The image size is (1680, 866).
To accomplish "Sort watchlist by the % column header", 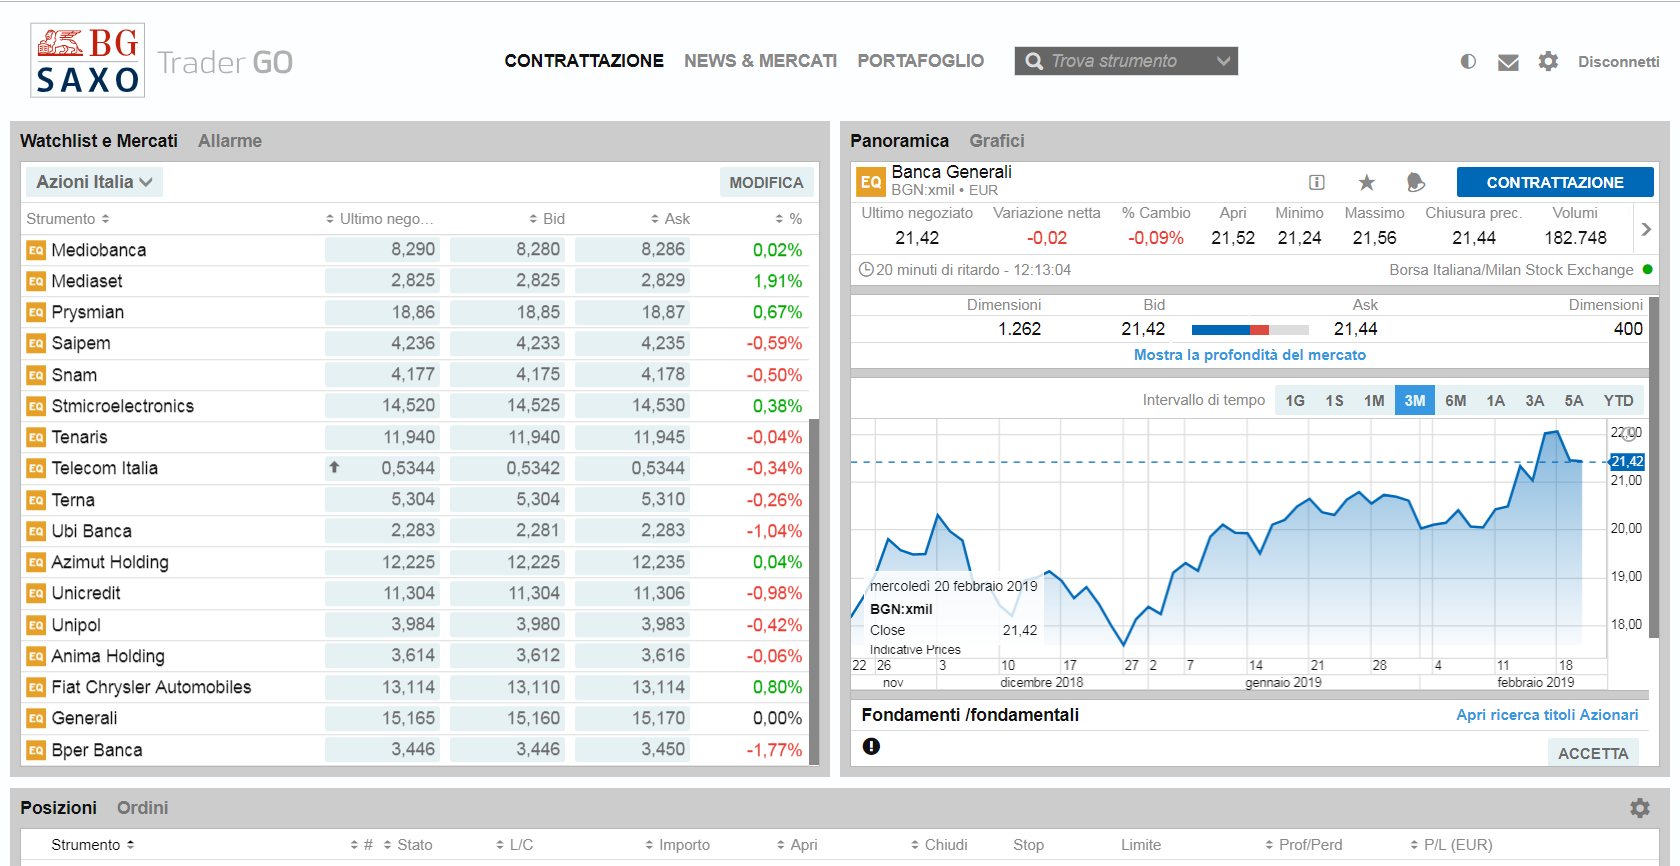I will [x=789, y=219].
